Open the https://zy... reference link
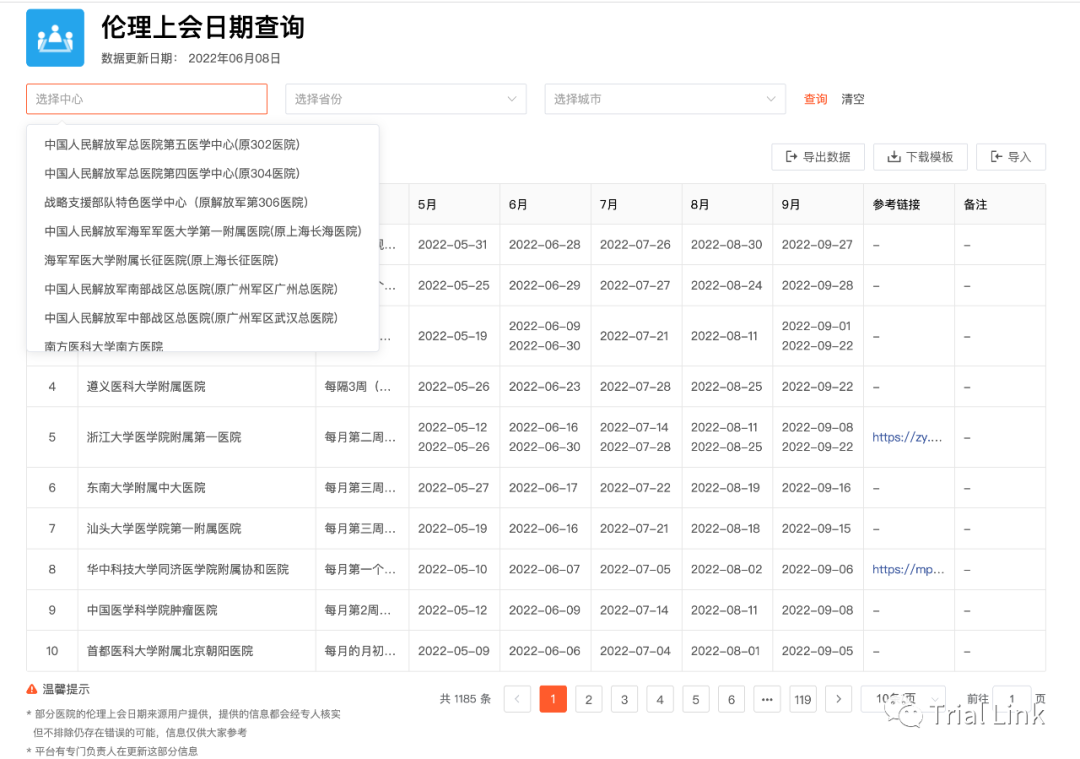The image size is (1080, 759). (906, 437)
